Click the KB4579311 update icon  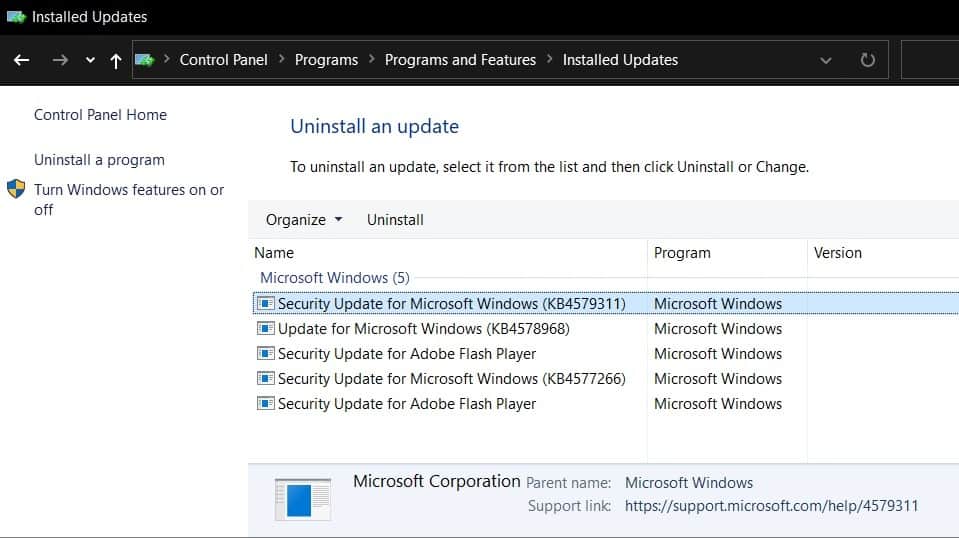pos(265,303)
